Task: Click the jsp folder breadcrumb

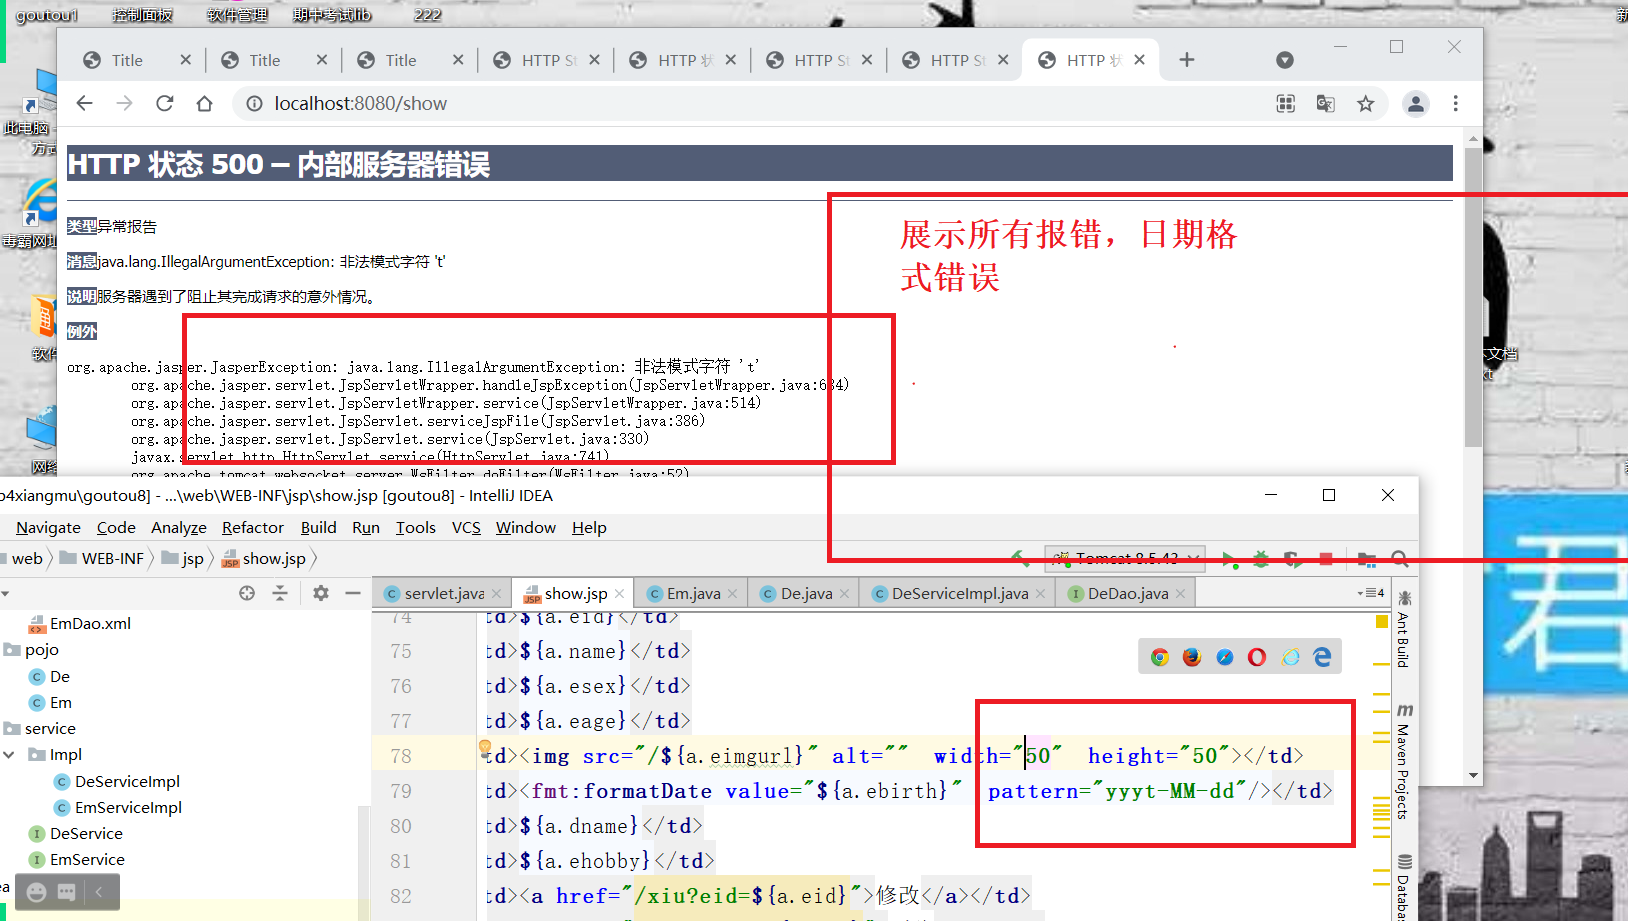Action: [183, 558]
